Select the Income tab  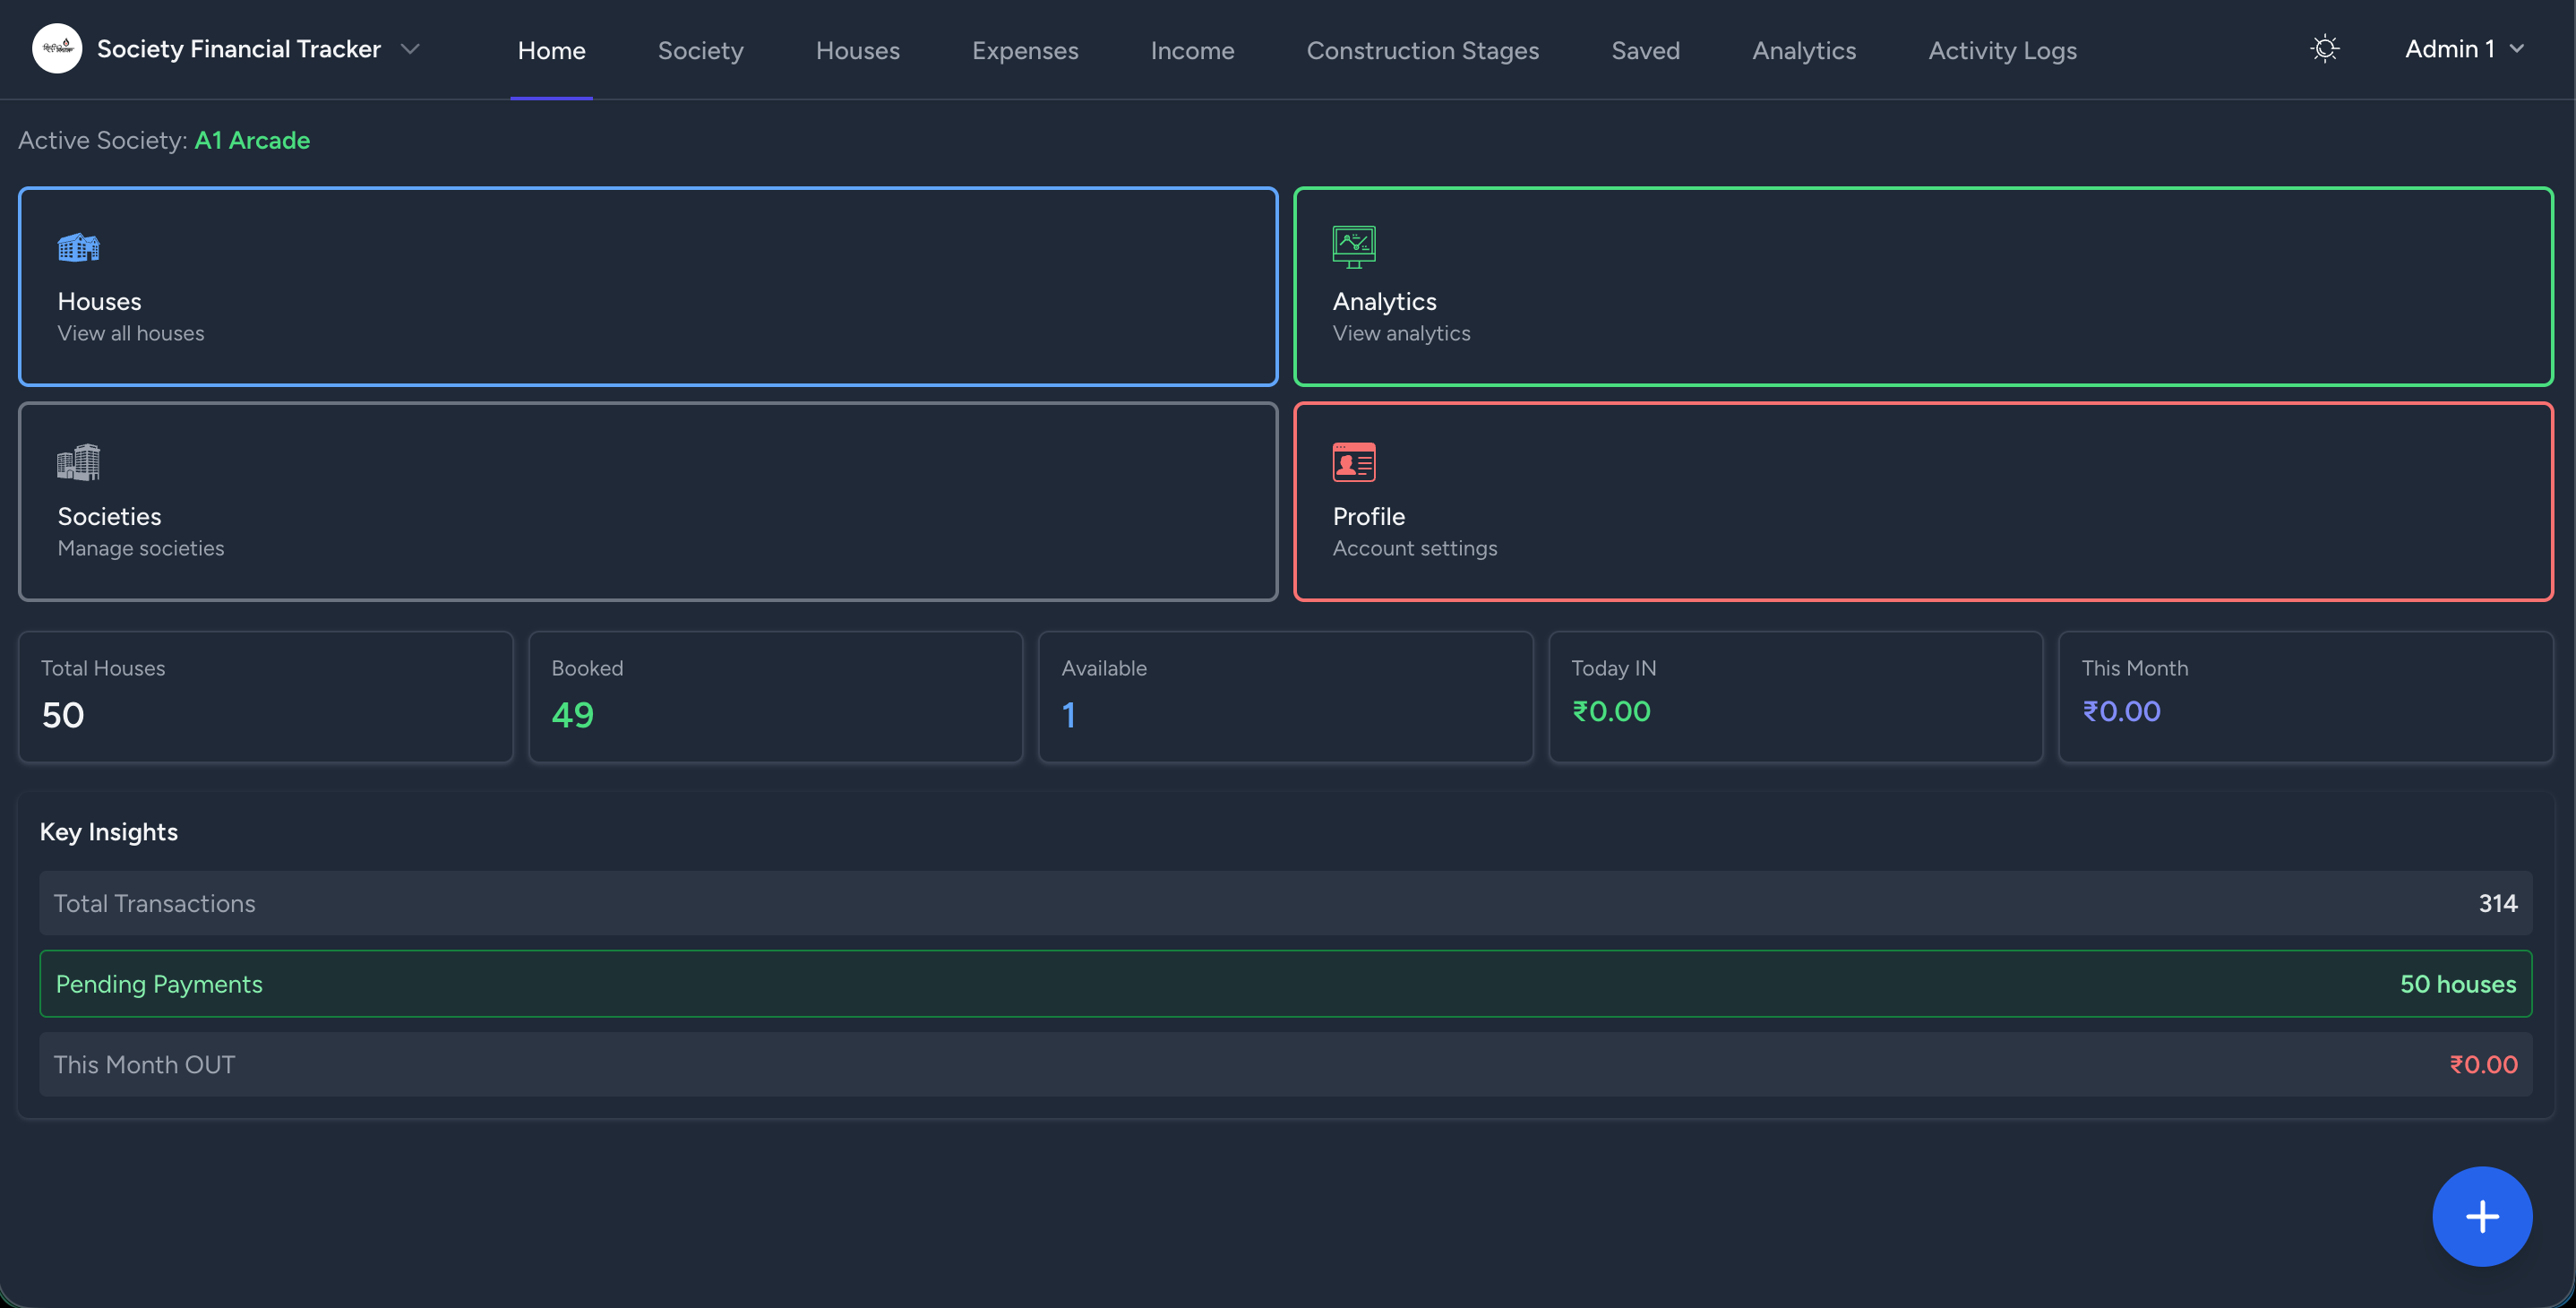tap(1192, 50)
